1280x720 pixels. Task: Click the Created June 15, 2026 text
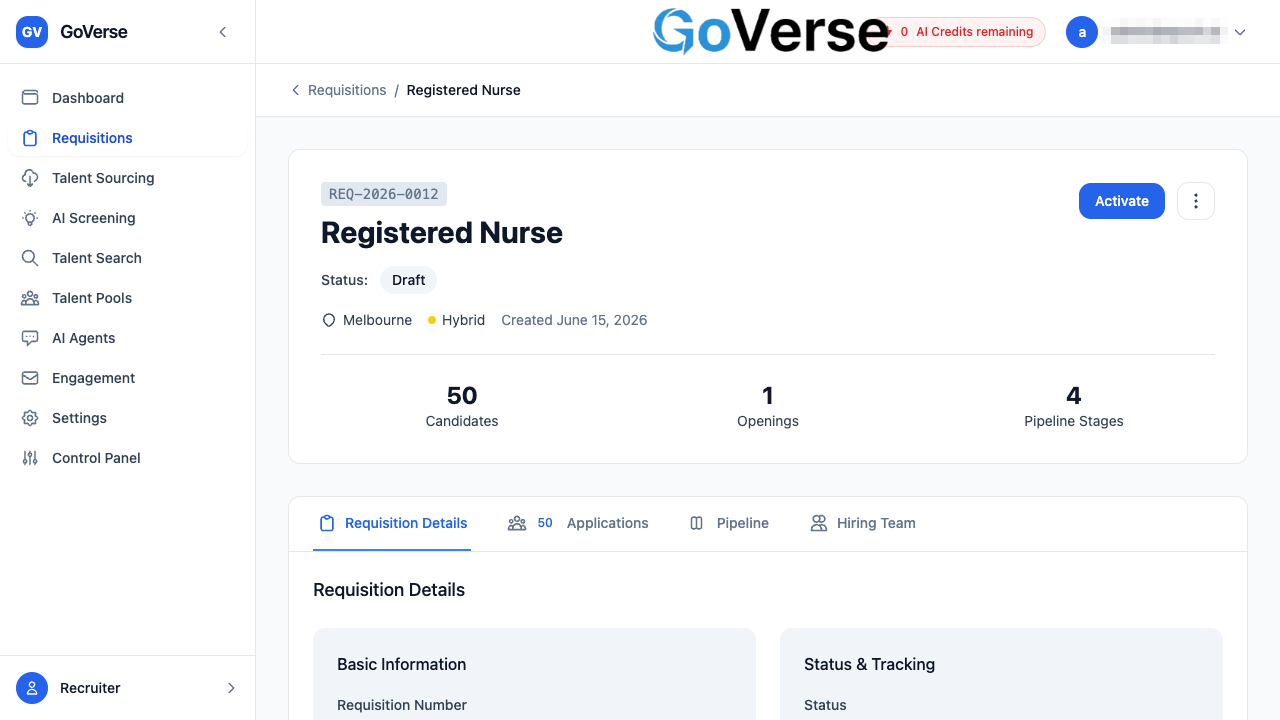coord(574,320)
